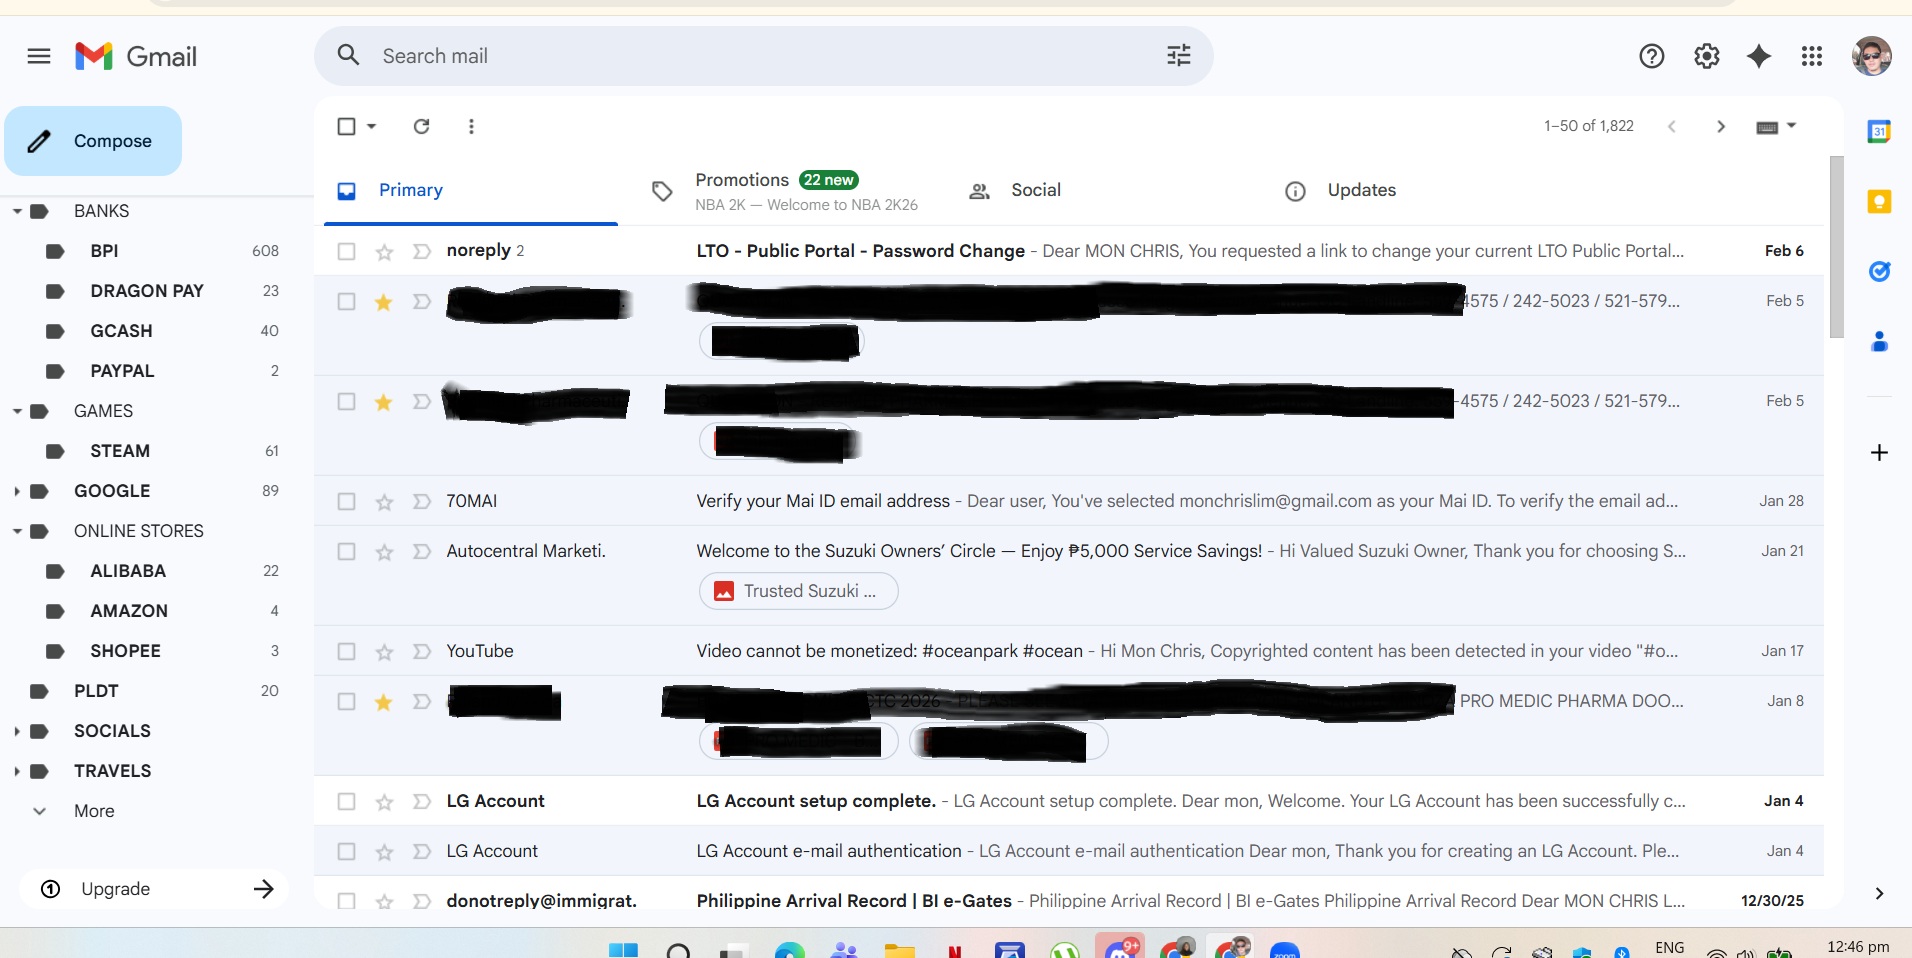Compose a new email
Image resolution: width=1912 pixels, height=958 pixels.
pyautogui.click(x=93, y=141)
